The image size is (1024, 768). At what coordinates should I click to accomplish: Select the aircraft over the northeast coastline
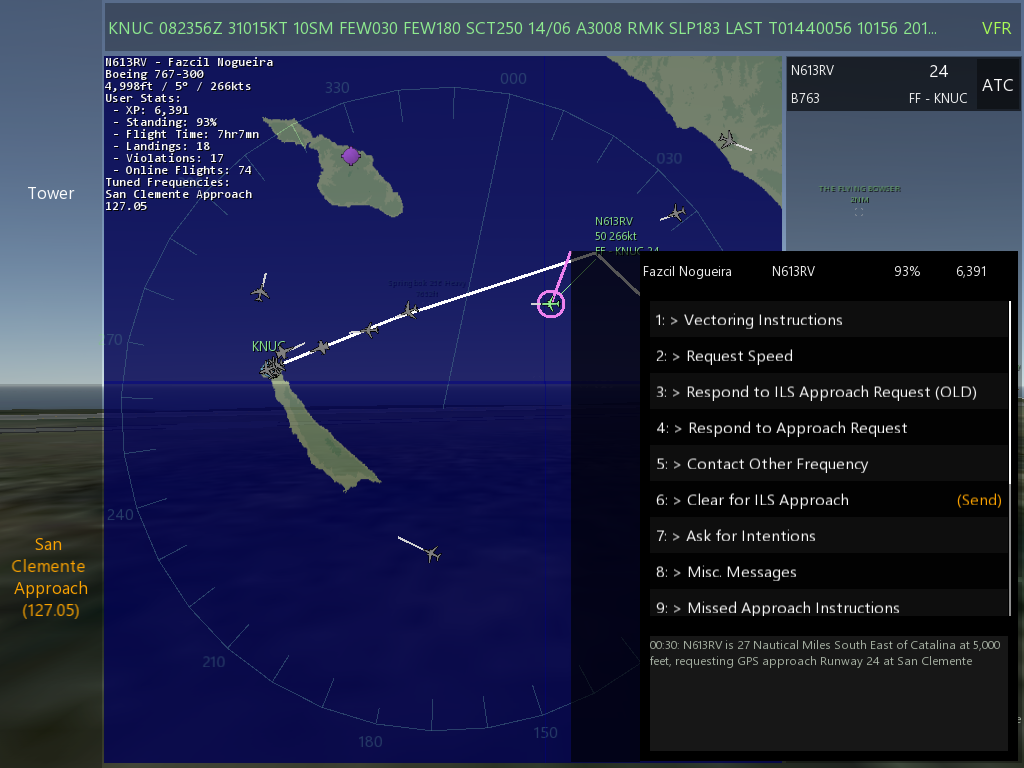tap(727, 140)
